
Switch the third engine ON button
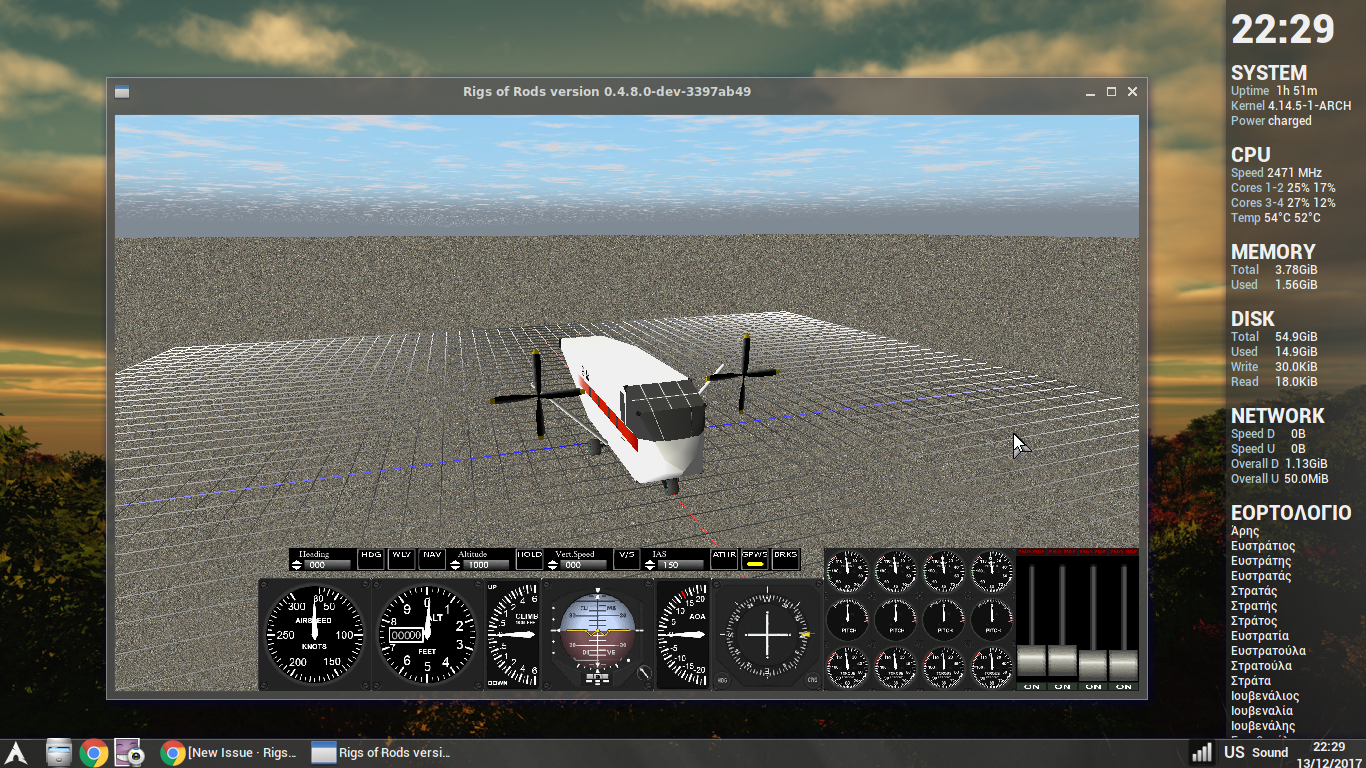pos(1093,686)
